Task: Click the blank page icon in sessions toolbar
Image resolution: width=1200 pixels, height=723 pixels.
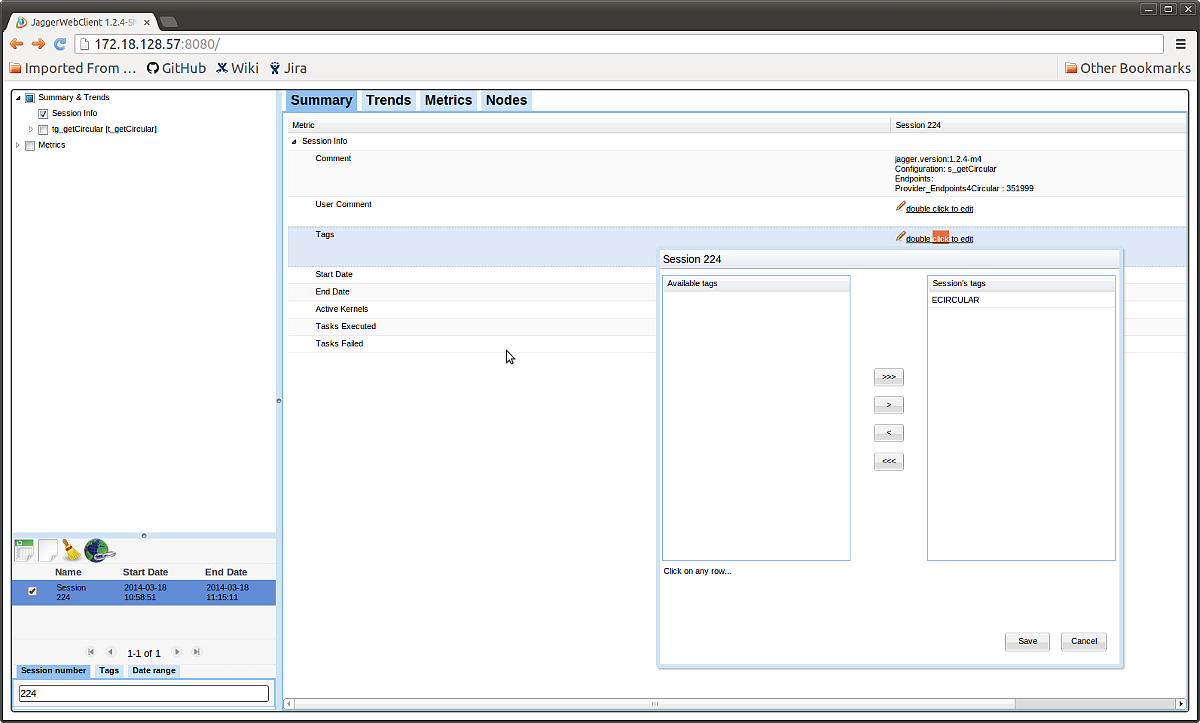Action: 48,549
